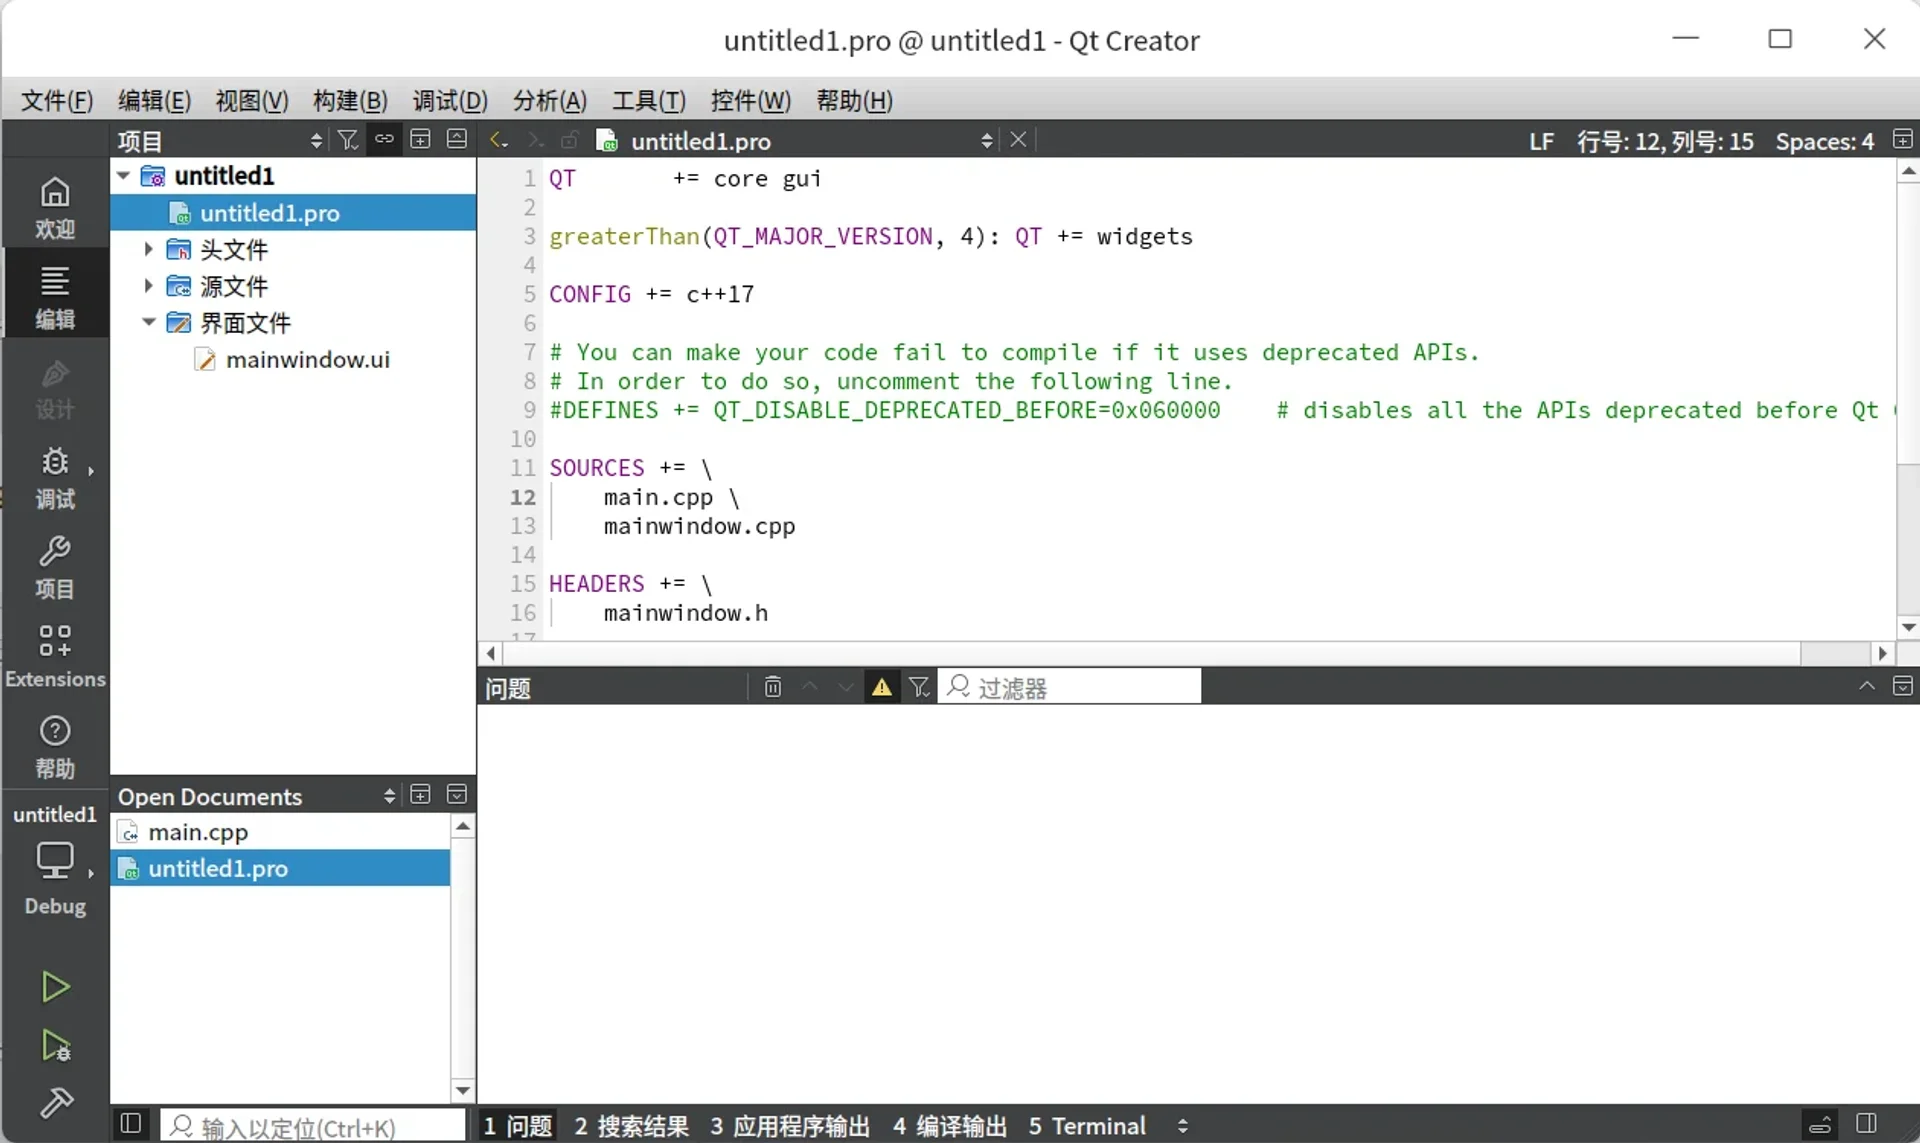
Task: Open the 工具(T) menu
Action: click(x=648, y=100)
